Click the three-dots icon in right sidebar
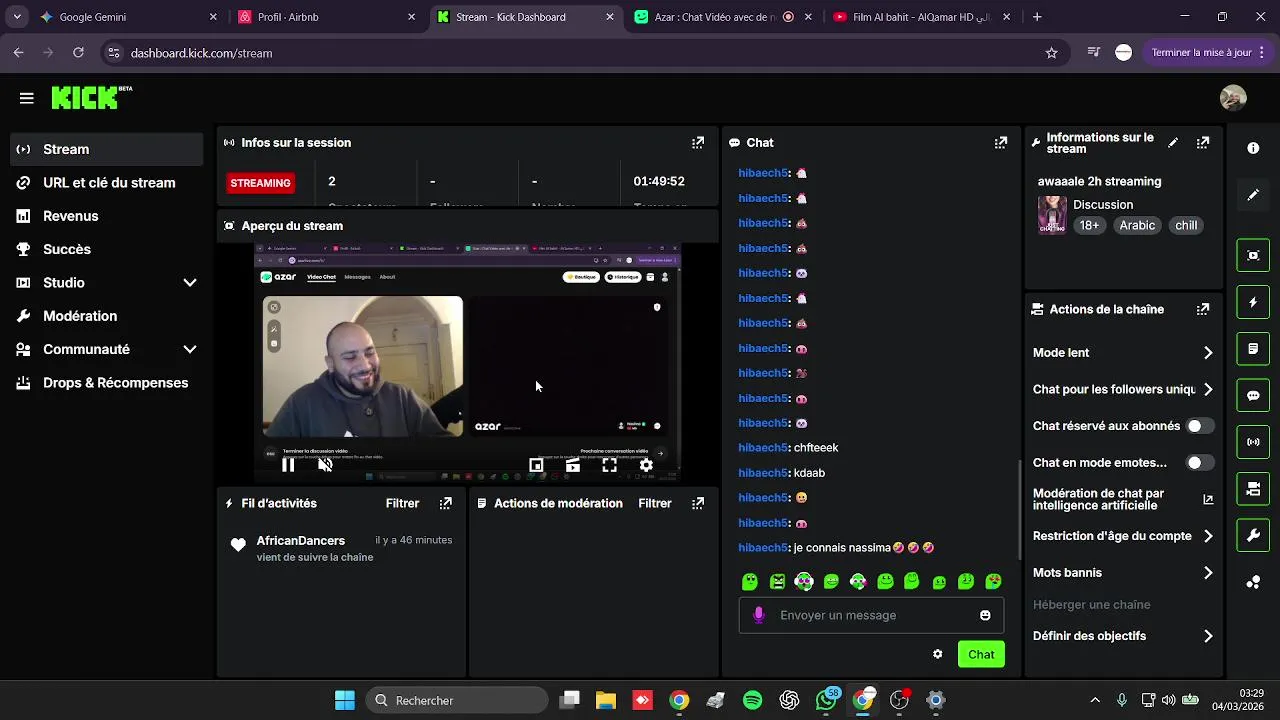Viewport: 1280px width, 720px height. pos(1253,582)
